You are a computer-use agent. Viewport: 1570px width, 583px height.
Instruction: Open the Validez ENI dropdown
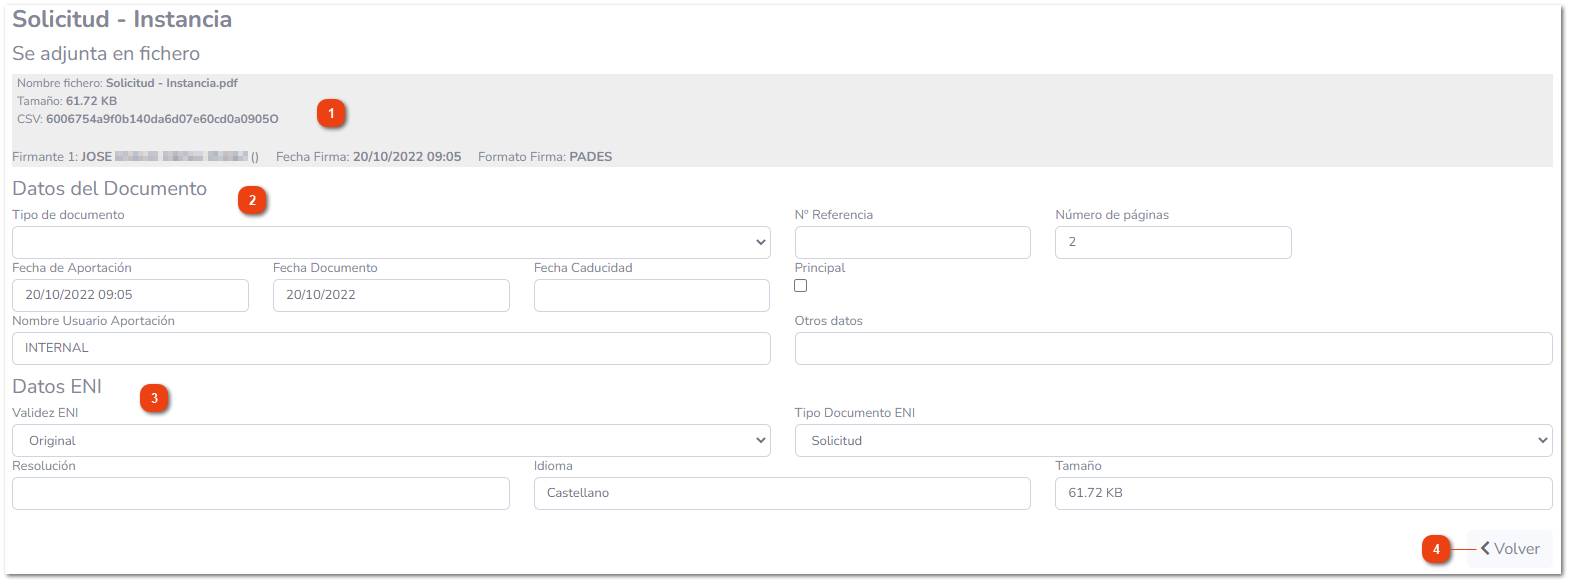pyautogui.click(x=391, y=441)
